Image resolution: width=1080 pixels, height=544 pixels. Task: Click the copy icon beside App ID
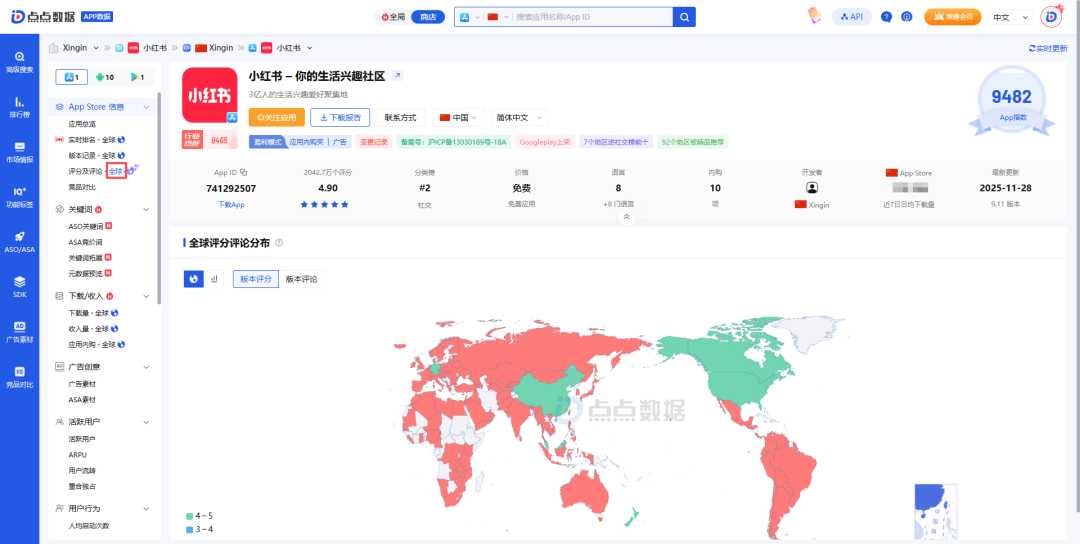(244, 172)
